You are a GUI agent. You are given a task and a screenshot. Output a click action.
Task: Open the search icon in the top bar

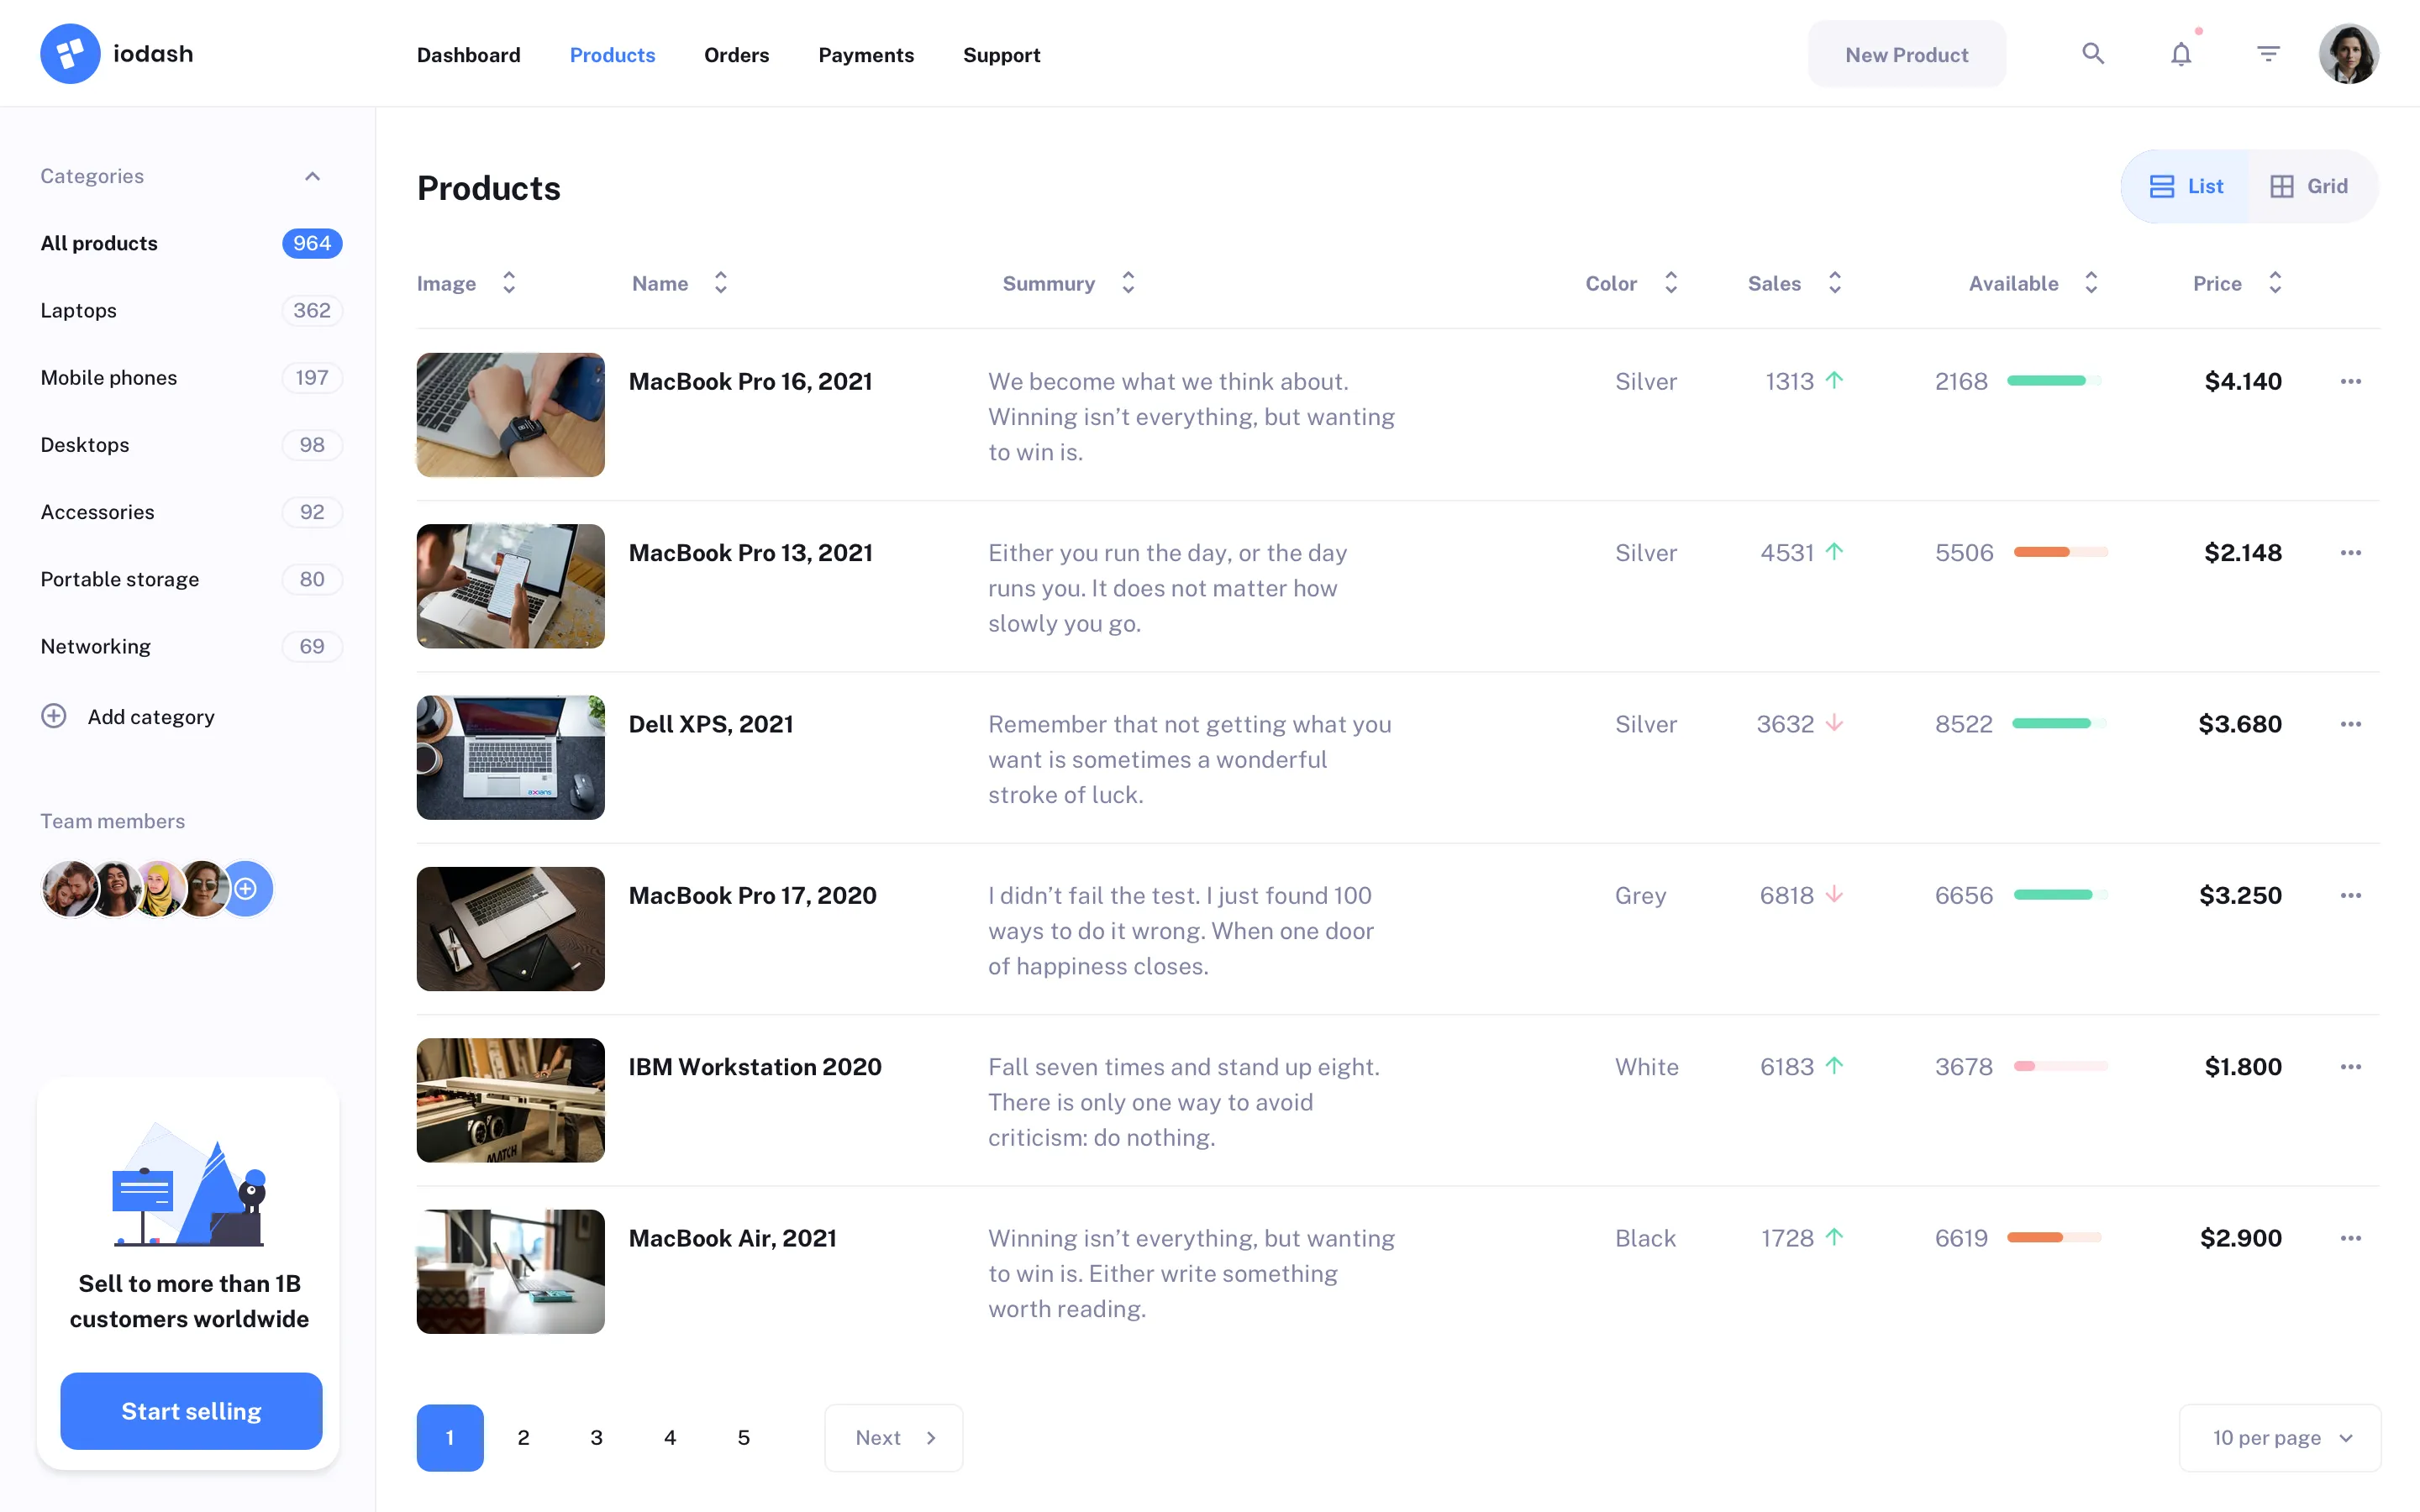(x=2093, y=53)
